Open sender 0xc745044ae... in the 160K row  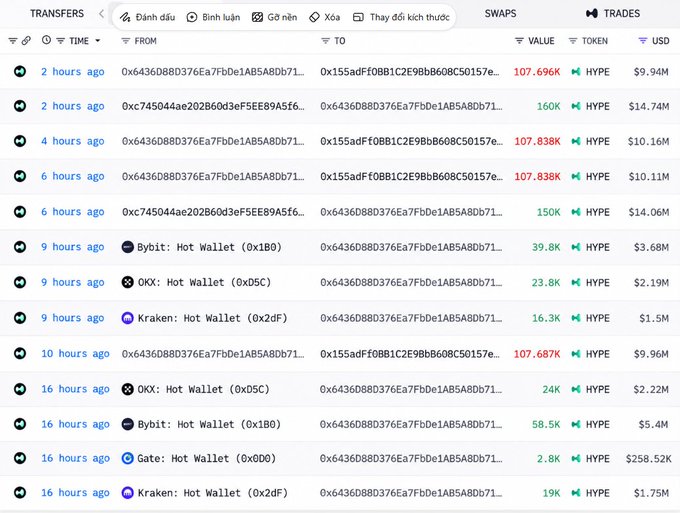[x=213, y=106]
